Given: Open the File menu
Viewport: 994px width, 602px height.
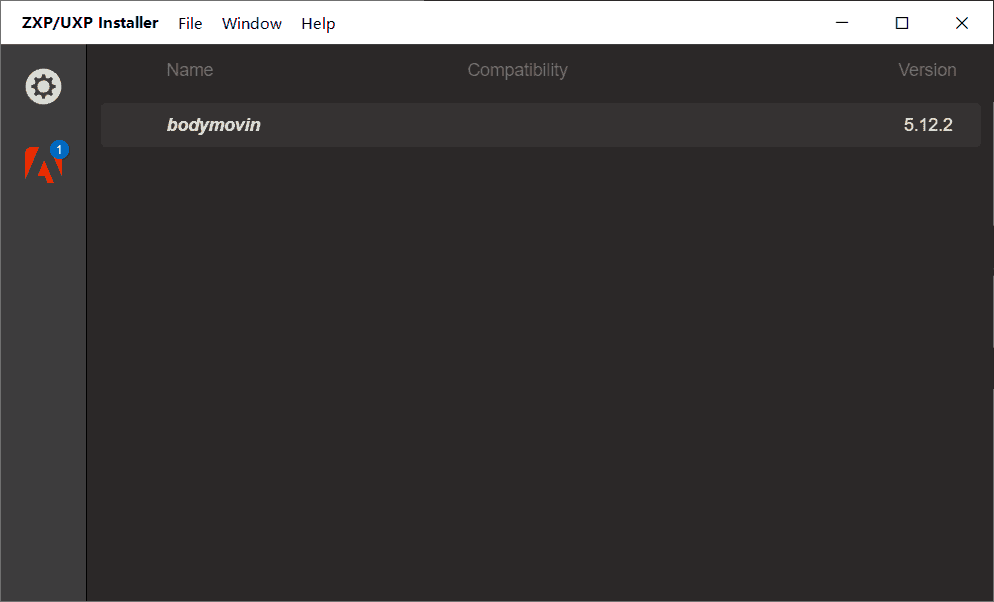Looking at the screenshot, I should (x=190, y=23).
